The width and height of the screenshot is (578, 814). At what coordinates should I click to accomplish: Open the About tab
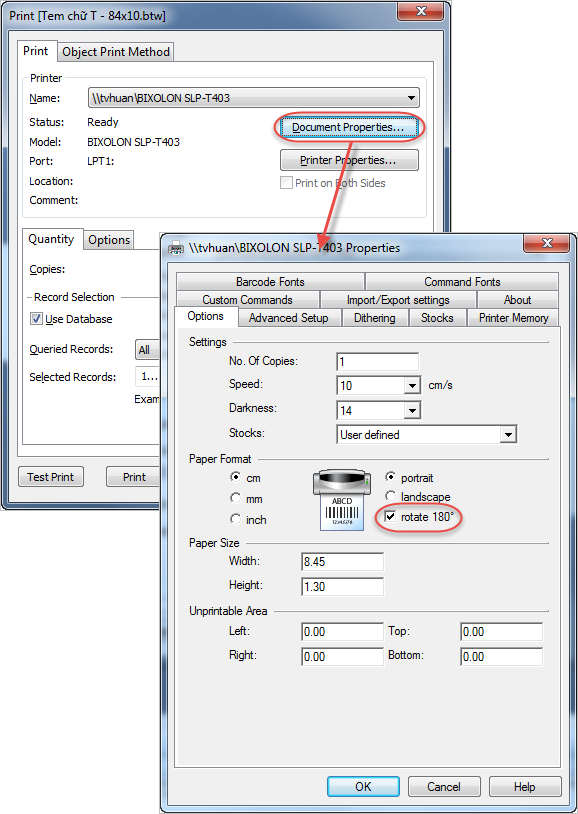coord(517,300)
